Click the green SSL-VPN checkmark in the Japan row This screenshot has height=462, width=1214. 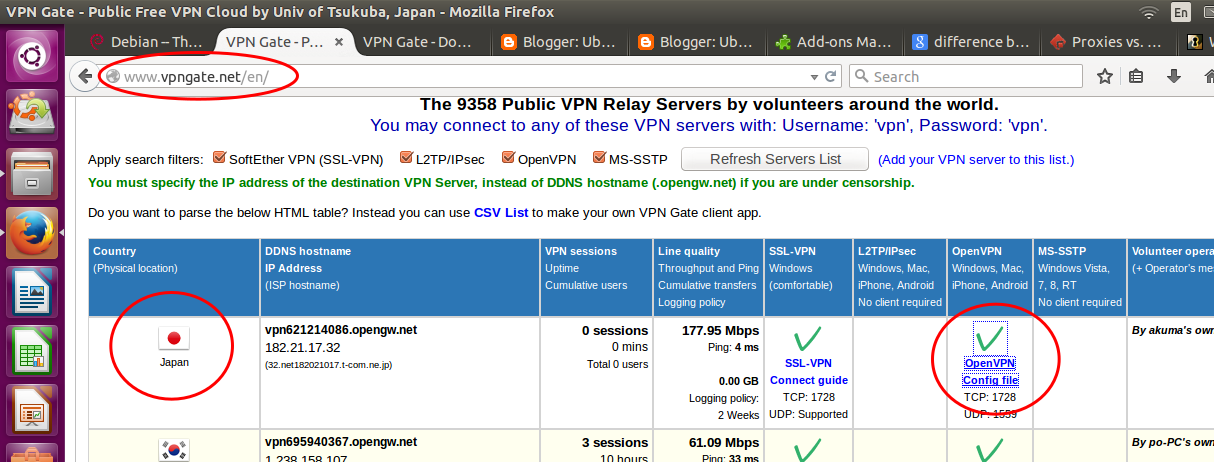809,338
